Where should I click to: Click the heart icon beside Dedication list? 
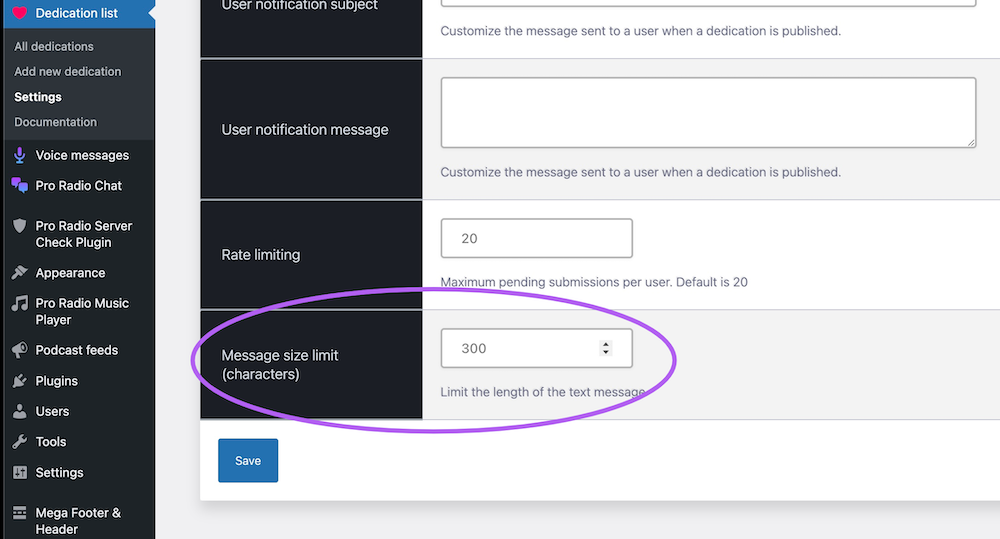(x=19, y=13)
